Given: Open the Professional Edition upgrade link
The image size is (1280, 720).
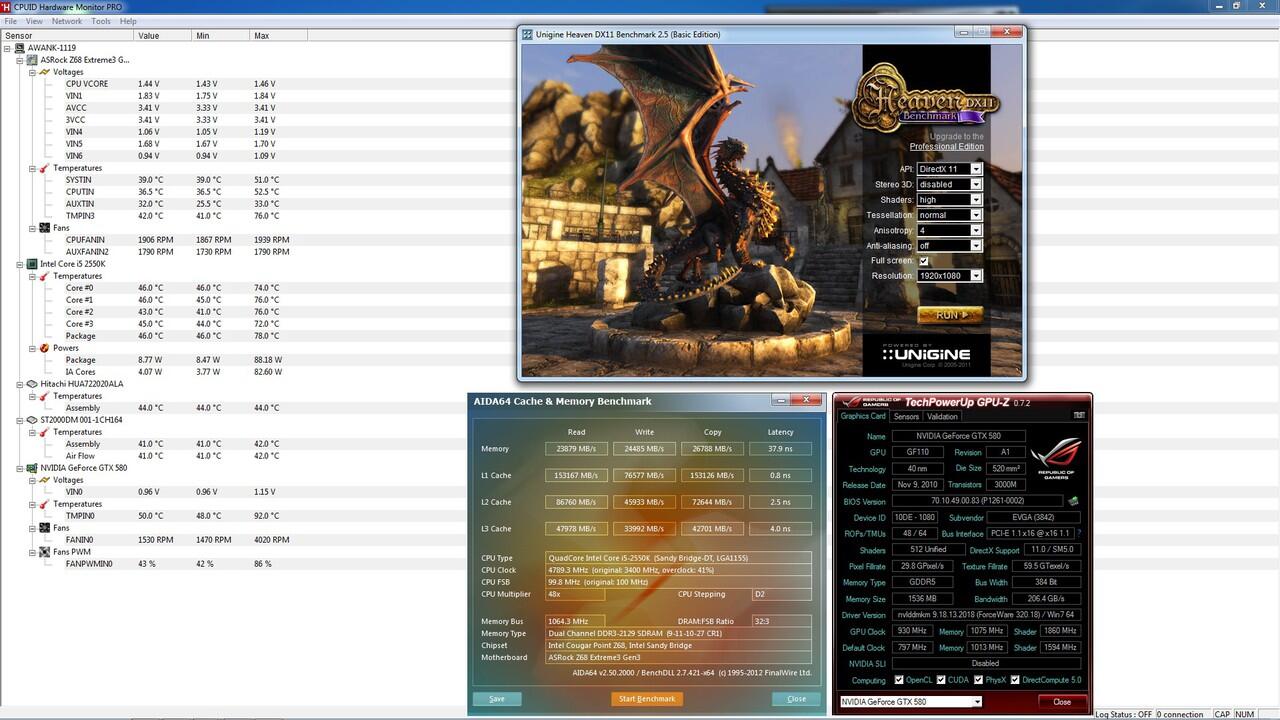Looking at the screenshot, I should [x=946, y=146].
